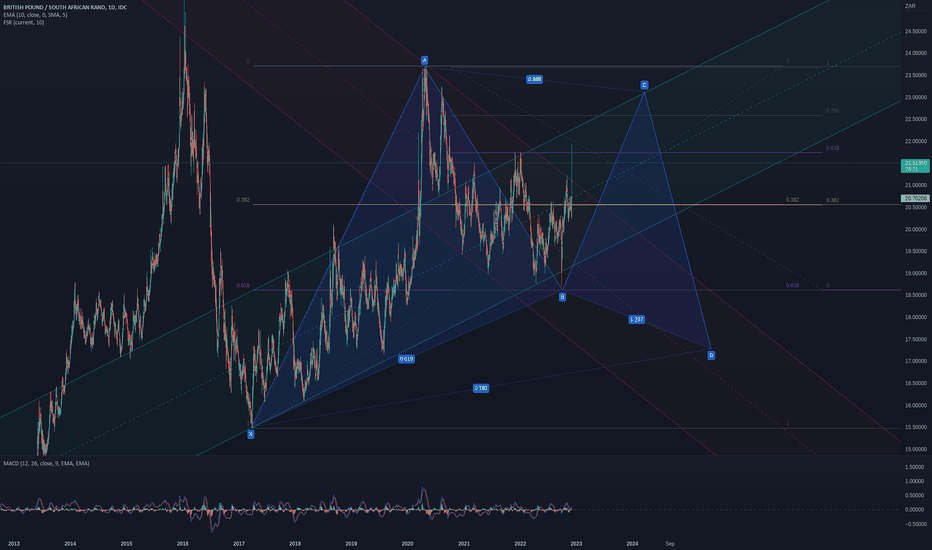Click the 2018 label on time axis
The height and width of the screenshot is (550, 932).
pyautogui.click(x=295, y=543)
